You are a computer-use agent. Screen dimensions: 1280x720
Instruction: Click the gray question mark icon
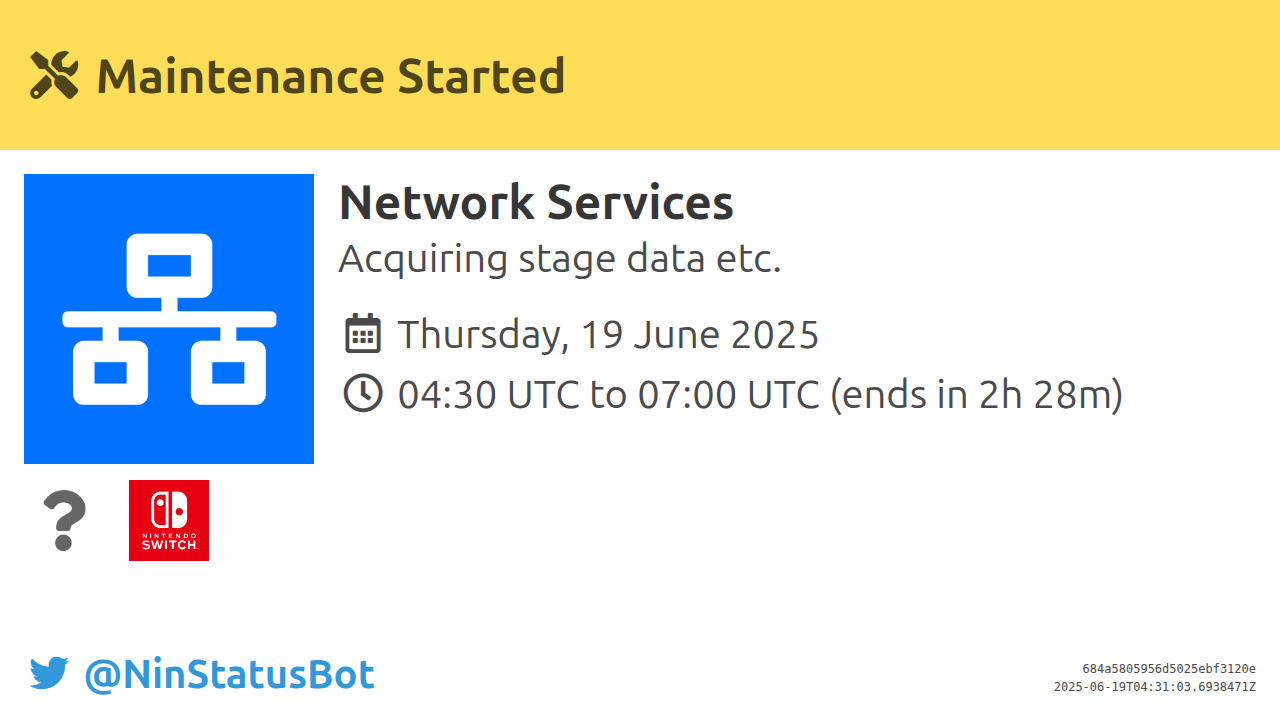pos(65,521)
